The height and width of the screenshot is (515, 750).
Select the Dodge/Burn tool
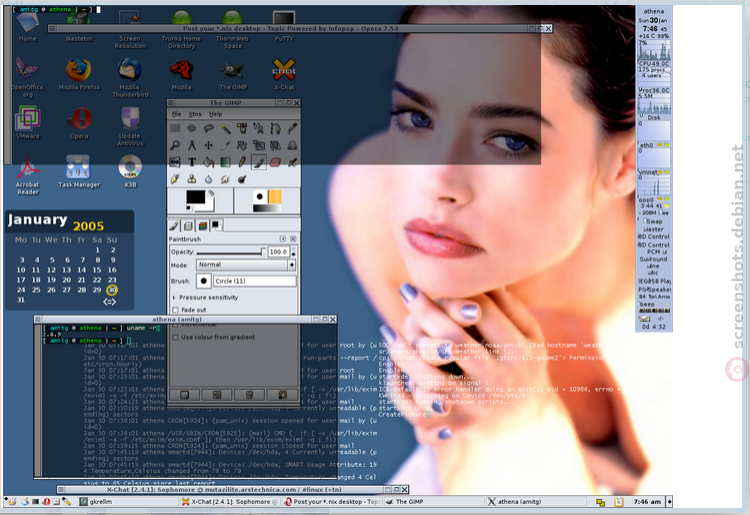tap(242, 179)
